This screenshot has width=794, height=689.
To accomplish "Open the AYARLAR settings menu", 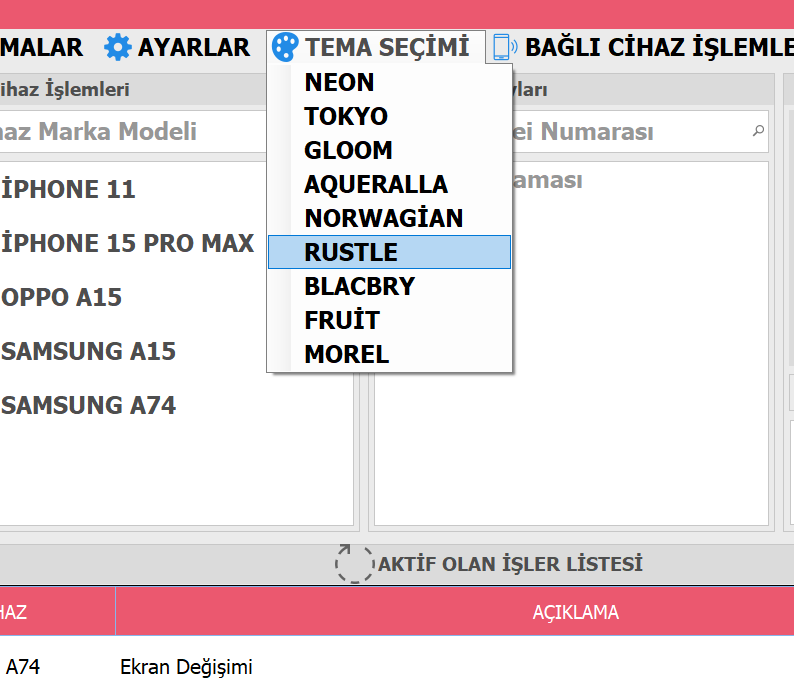I will pos(193,47).
